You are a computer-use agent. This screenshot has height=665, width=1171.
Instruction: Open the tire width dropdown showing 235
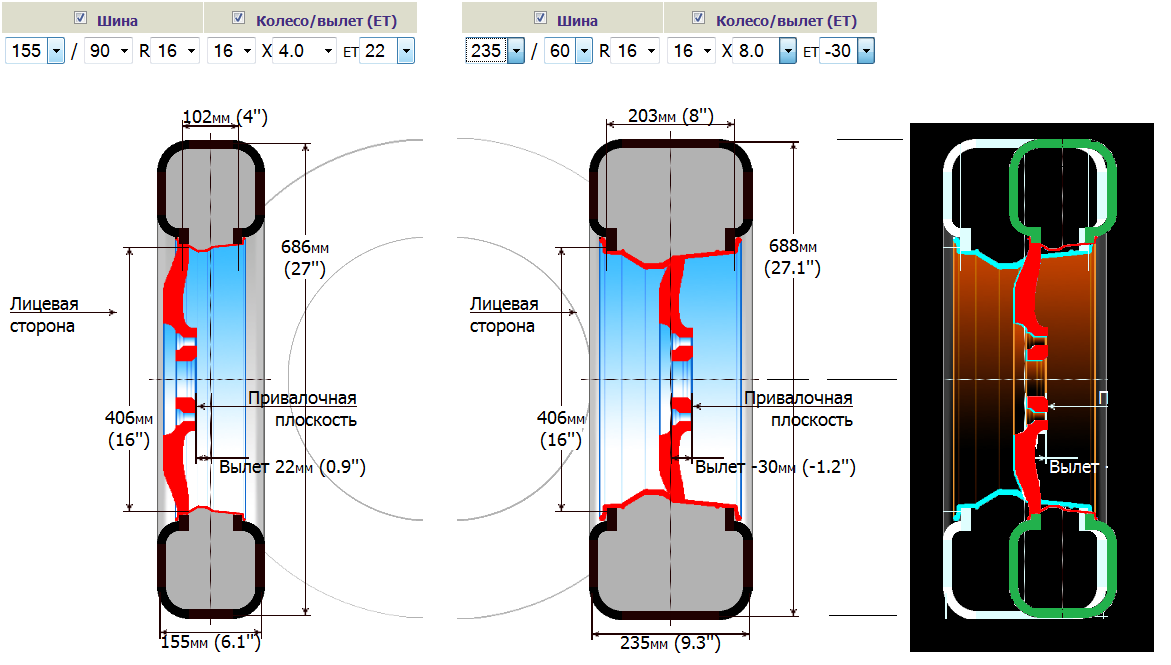[495, 51]
